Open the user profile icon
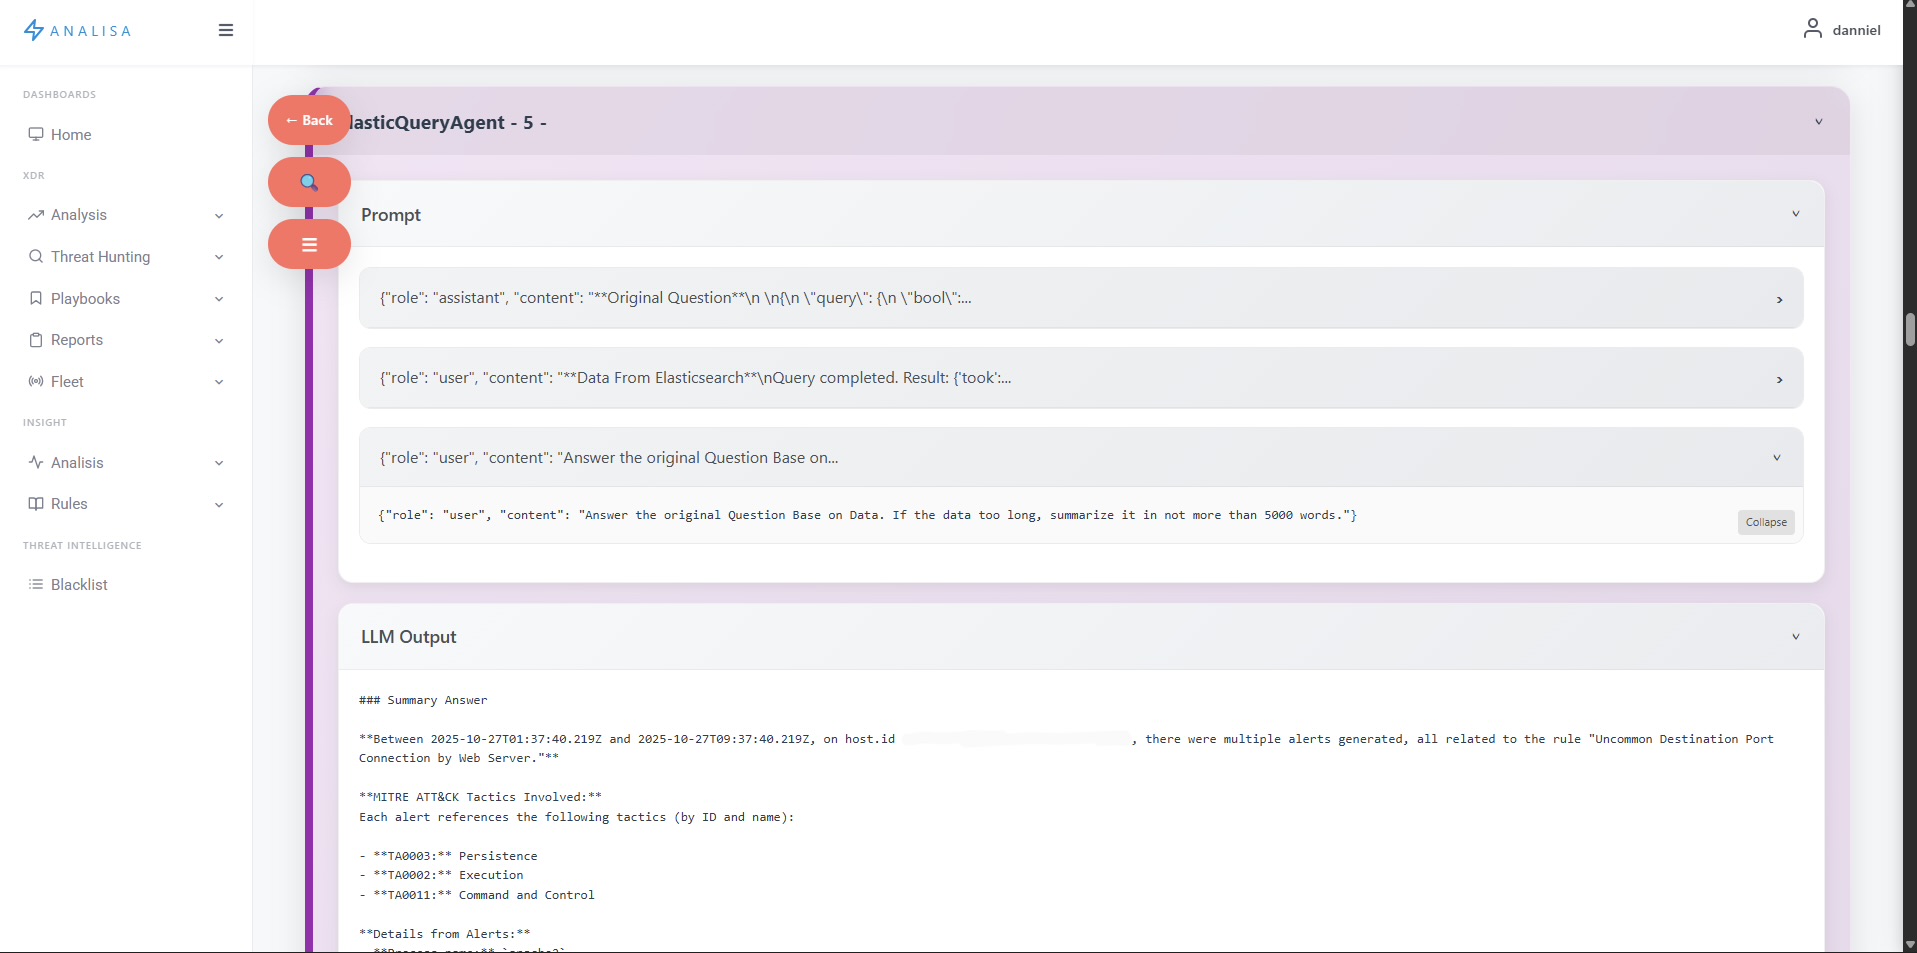Viewport: 1917px width, 953px height. tap(1812, 29)
